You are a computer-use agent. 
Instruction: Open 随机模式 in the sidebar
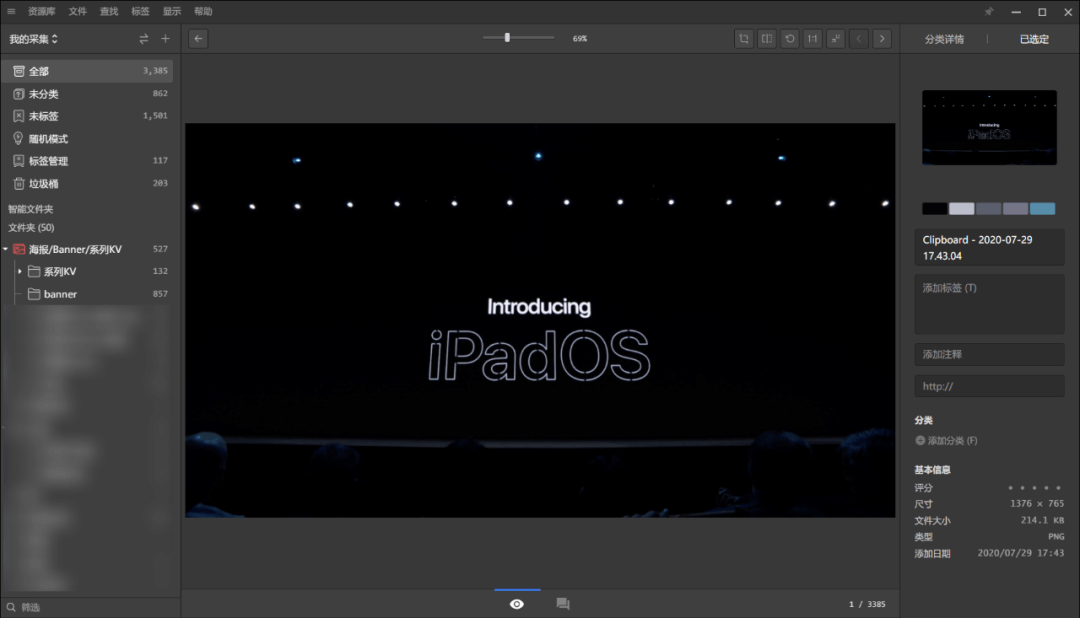[x=87, y=138]
